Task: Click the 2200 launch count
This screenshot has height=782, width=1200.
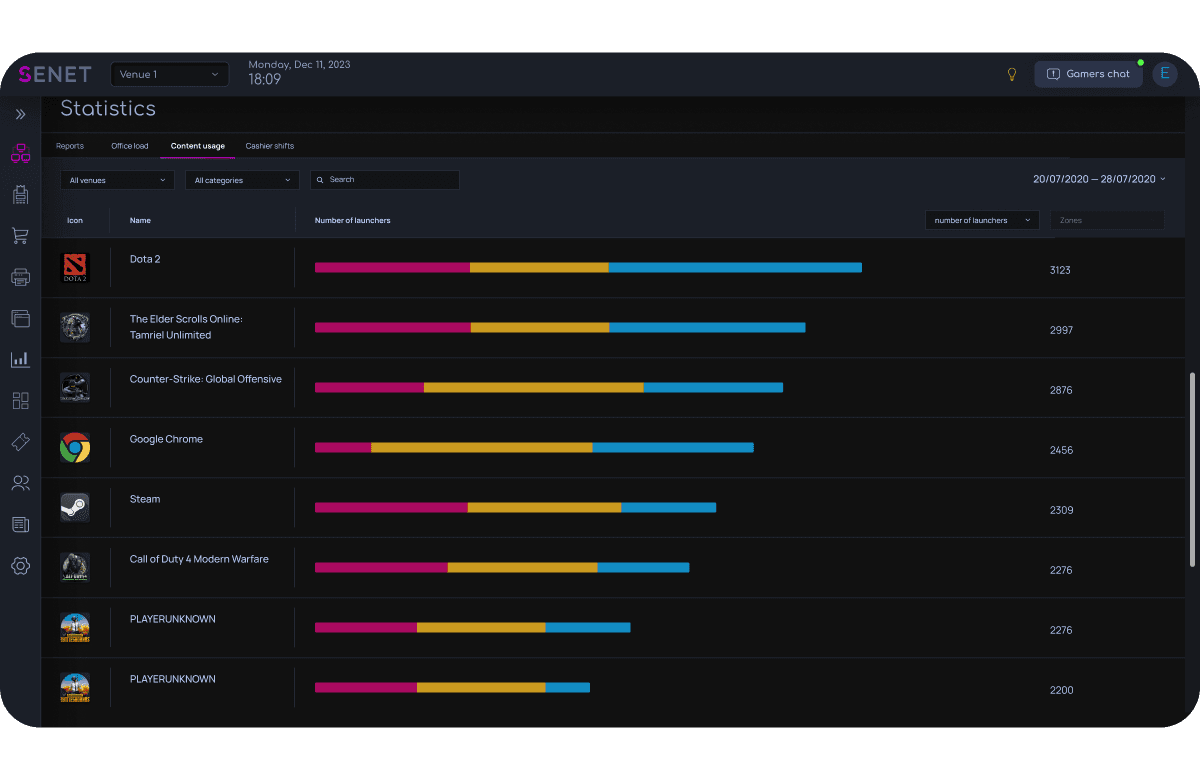Action: (x=1061, y=690)
